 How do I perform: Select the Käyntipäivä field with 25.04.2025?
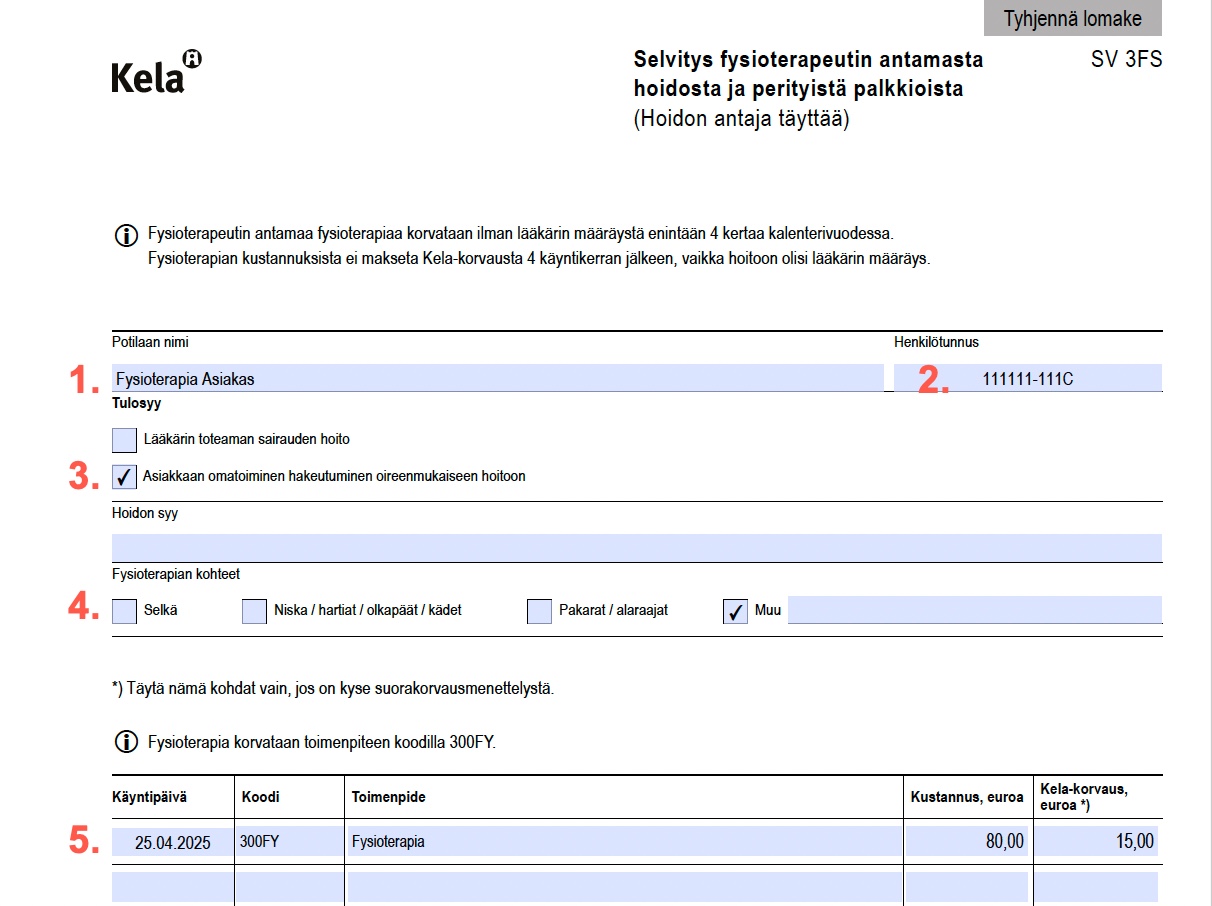coord(172,842)
